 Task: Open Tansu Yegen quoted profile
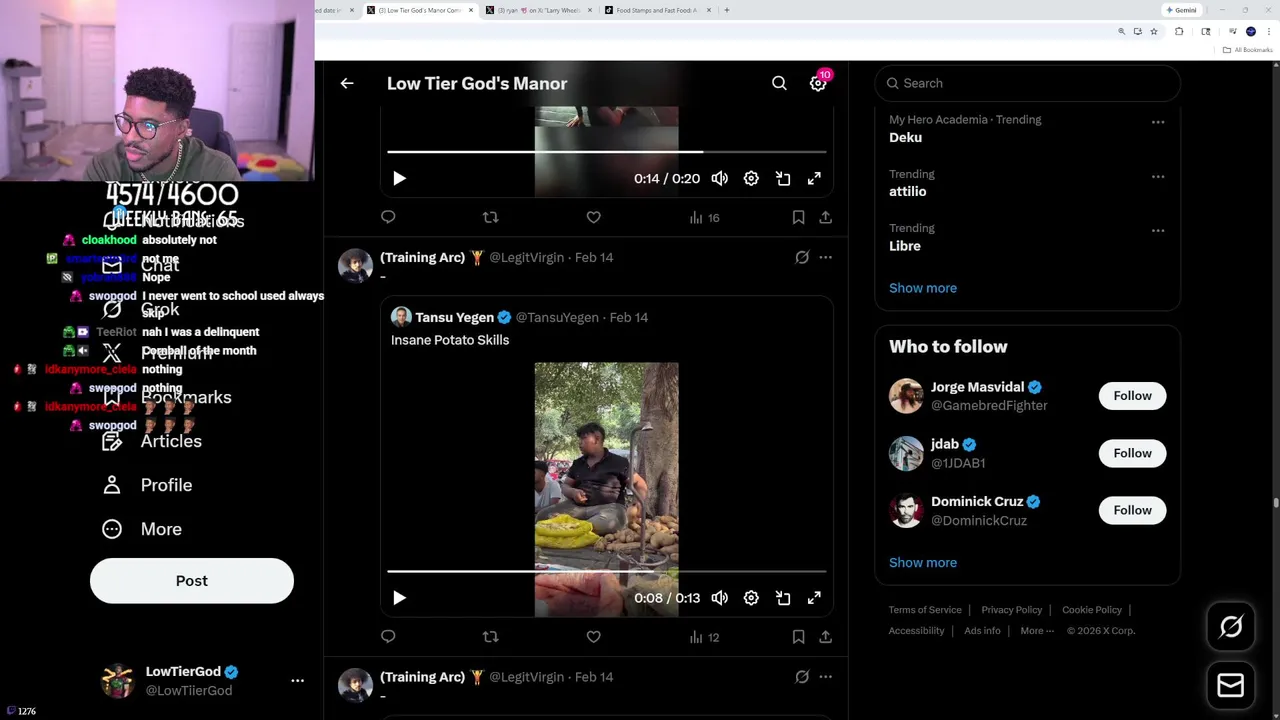pos(454,317)
